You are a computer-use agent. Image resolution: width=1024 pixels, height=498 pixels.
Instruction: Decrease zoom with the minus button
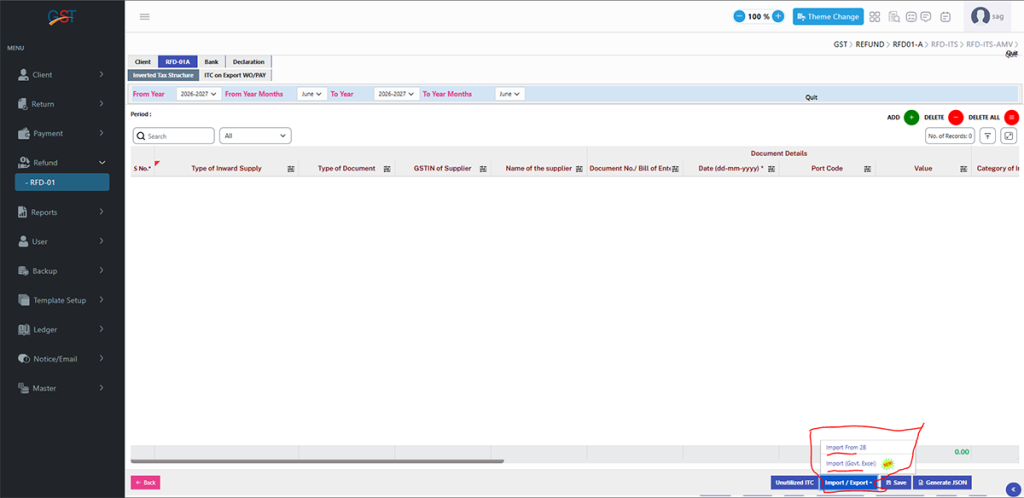739,16
